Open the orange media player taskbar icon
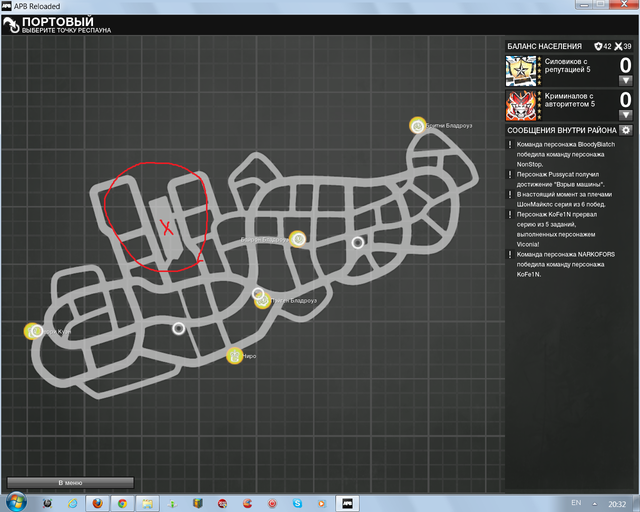The width and height of the screenshot is (640, 512). (x=322, y=503)
